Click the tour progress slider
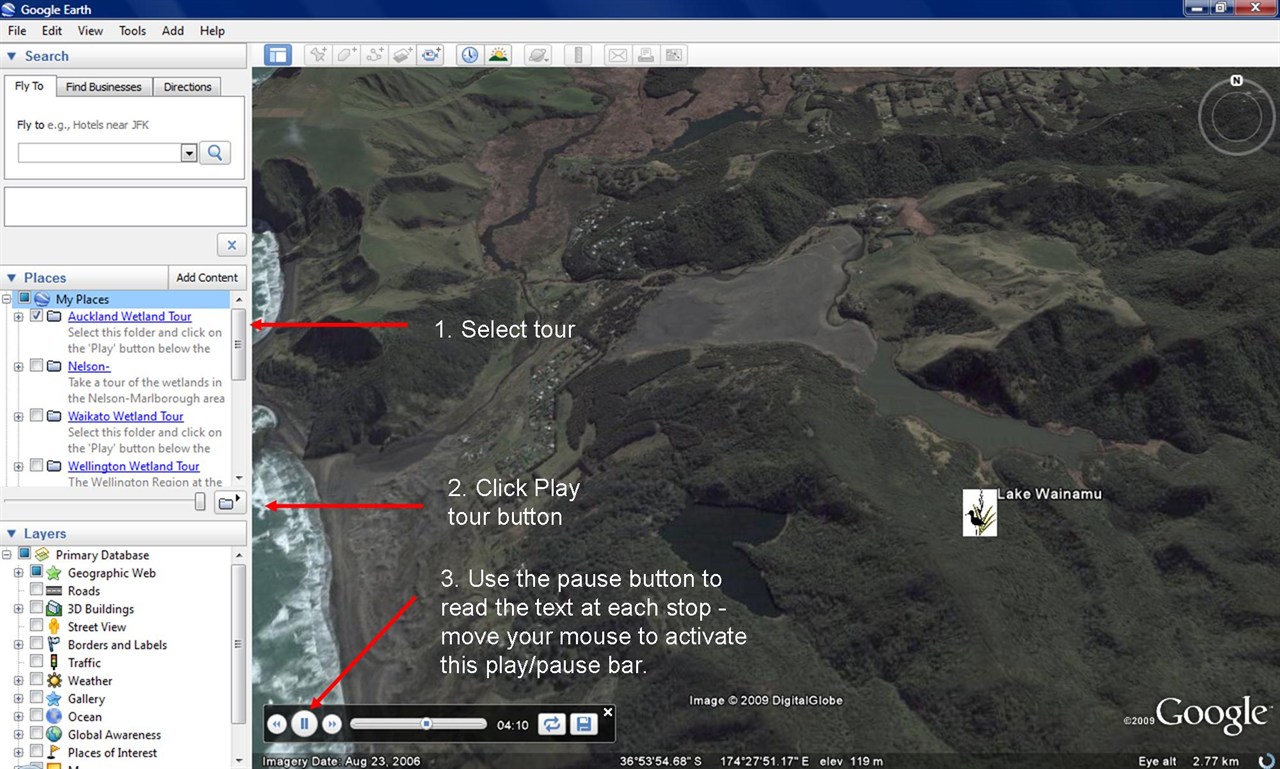This screenshot has height=769, width=1280. click(418, 723)
